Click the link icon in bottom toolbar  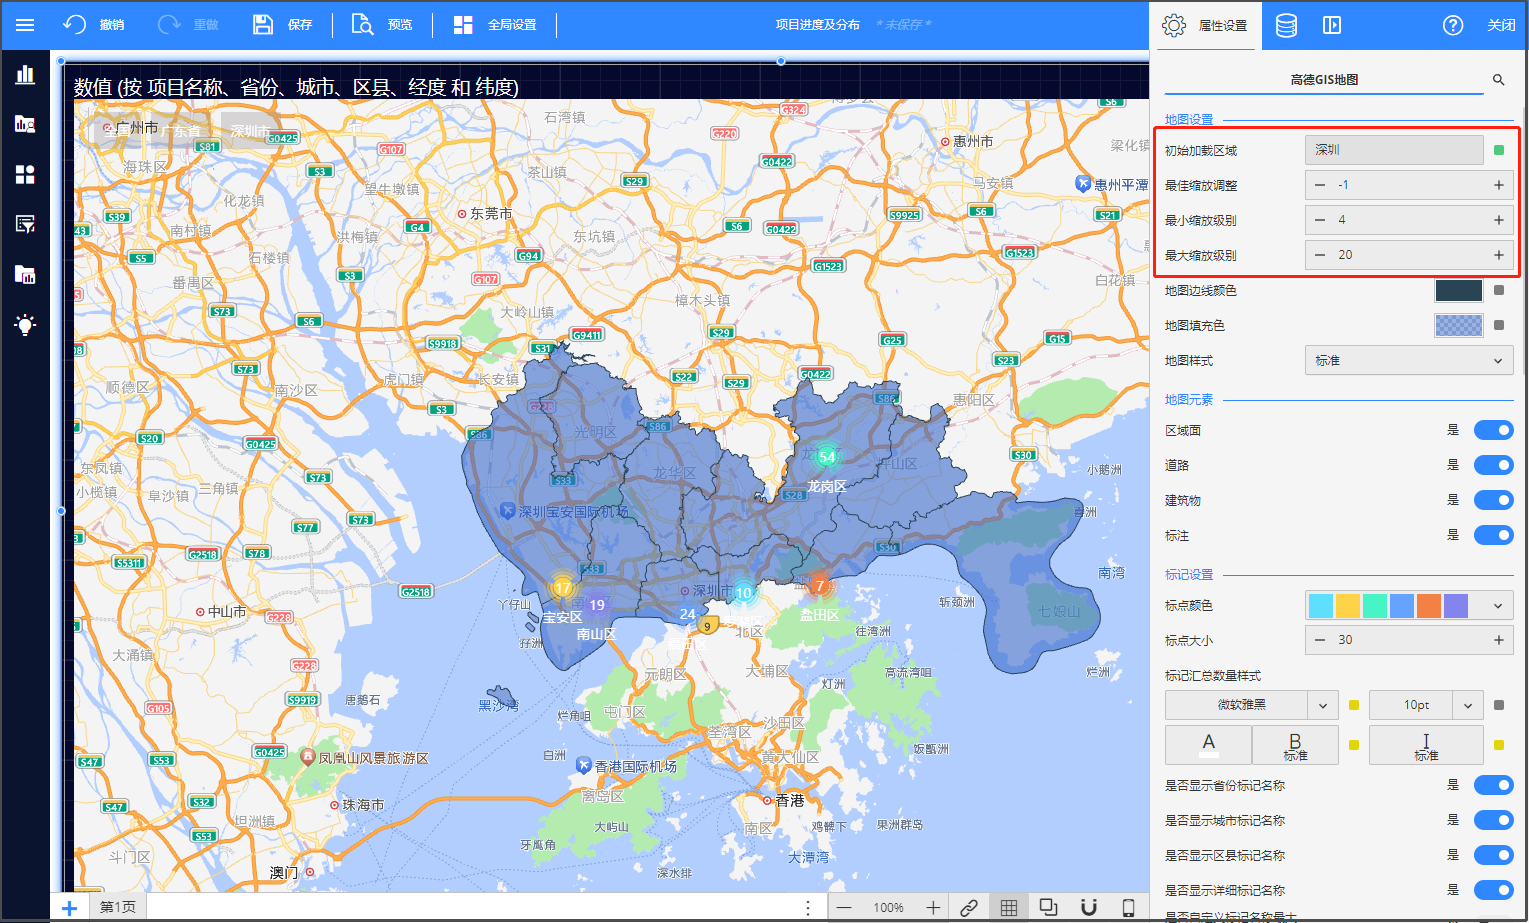tap(968, 907)
